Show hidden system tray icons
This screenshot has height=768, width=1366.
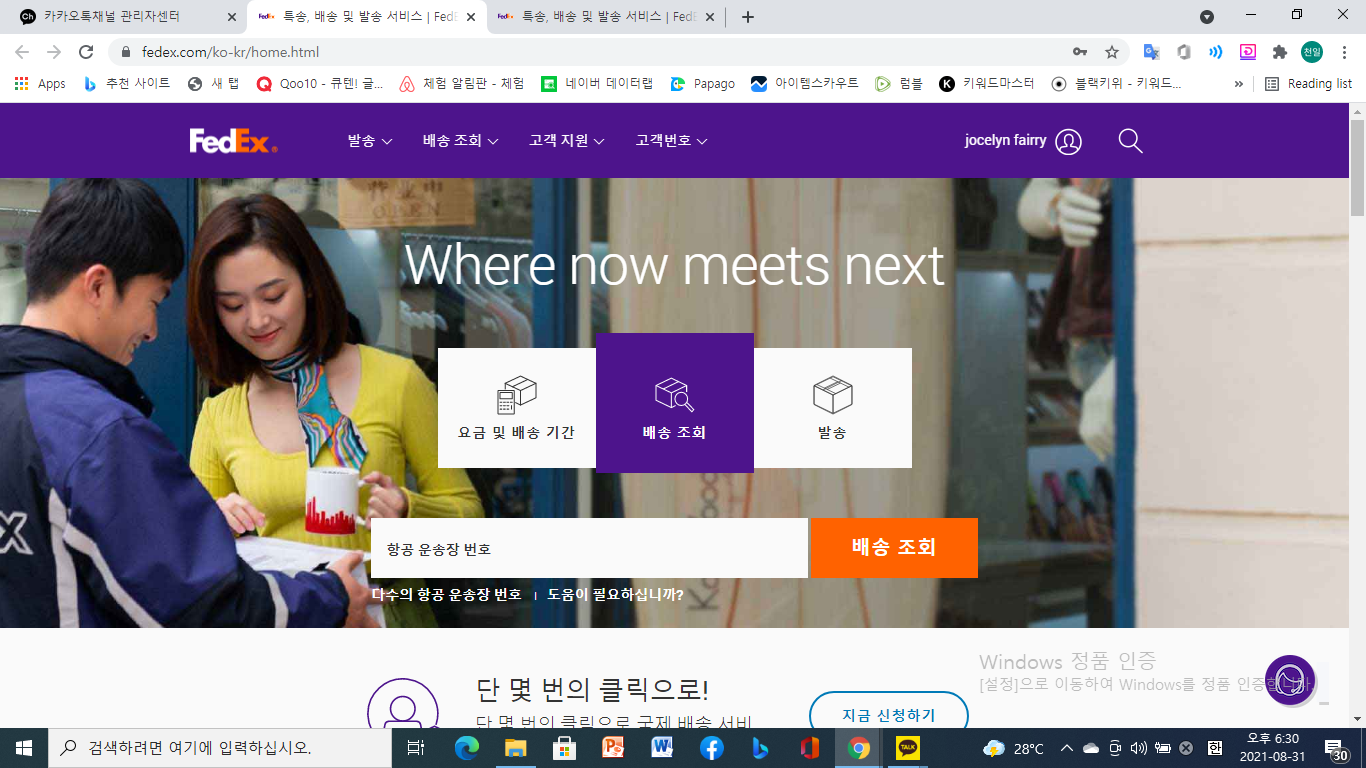tap(1066, 748)
